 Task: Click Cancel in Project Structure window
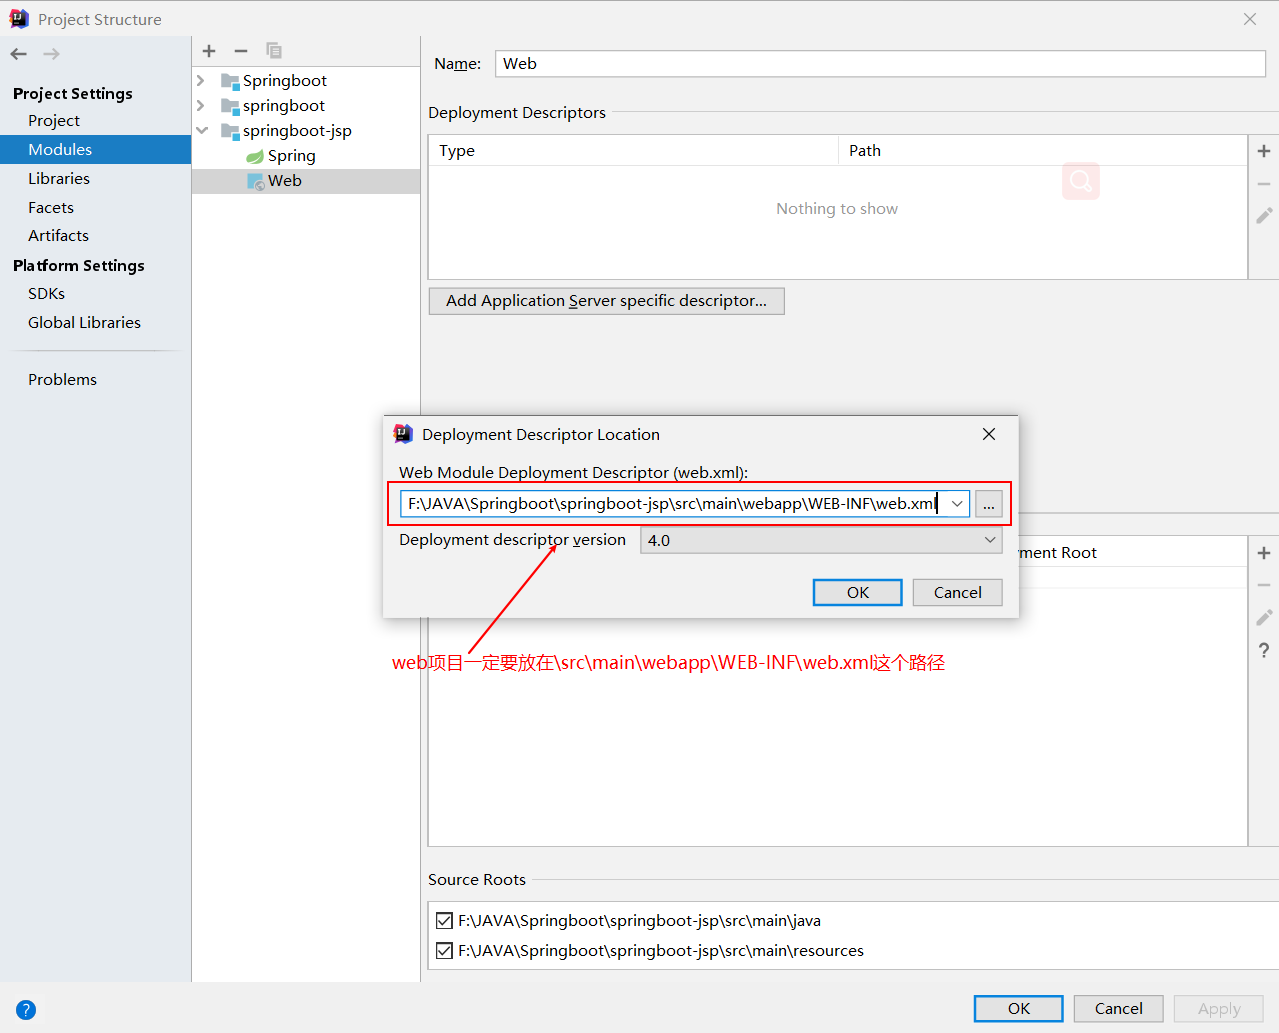click(x=1119, y=1009)
